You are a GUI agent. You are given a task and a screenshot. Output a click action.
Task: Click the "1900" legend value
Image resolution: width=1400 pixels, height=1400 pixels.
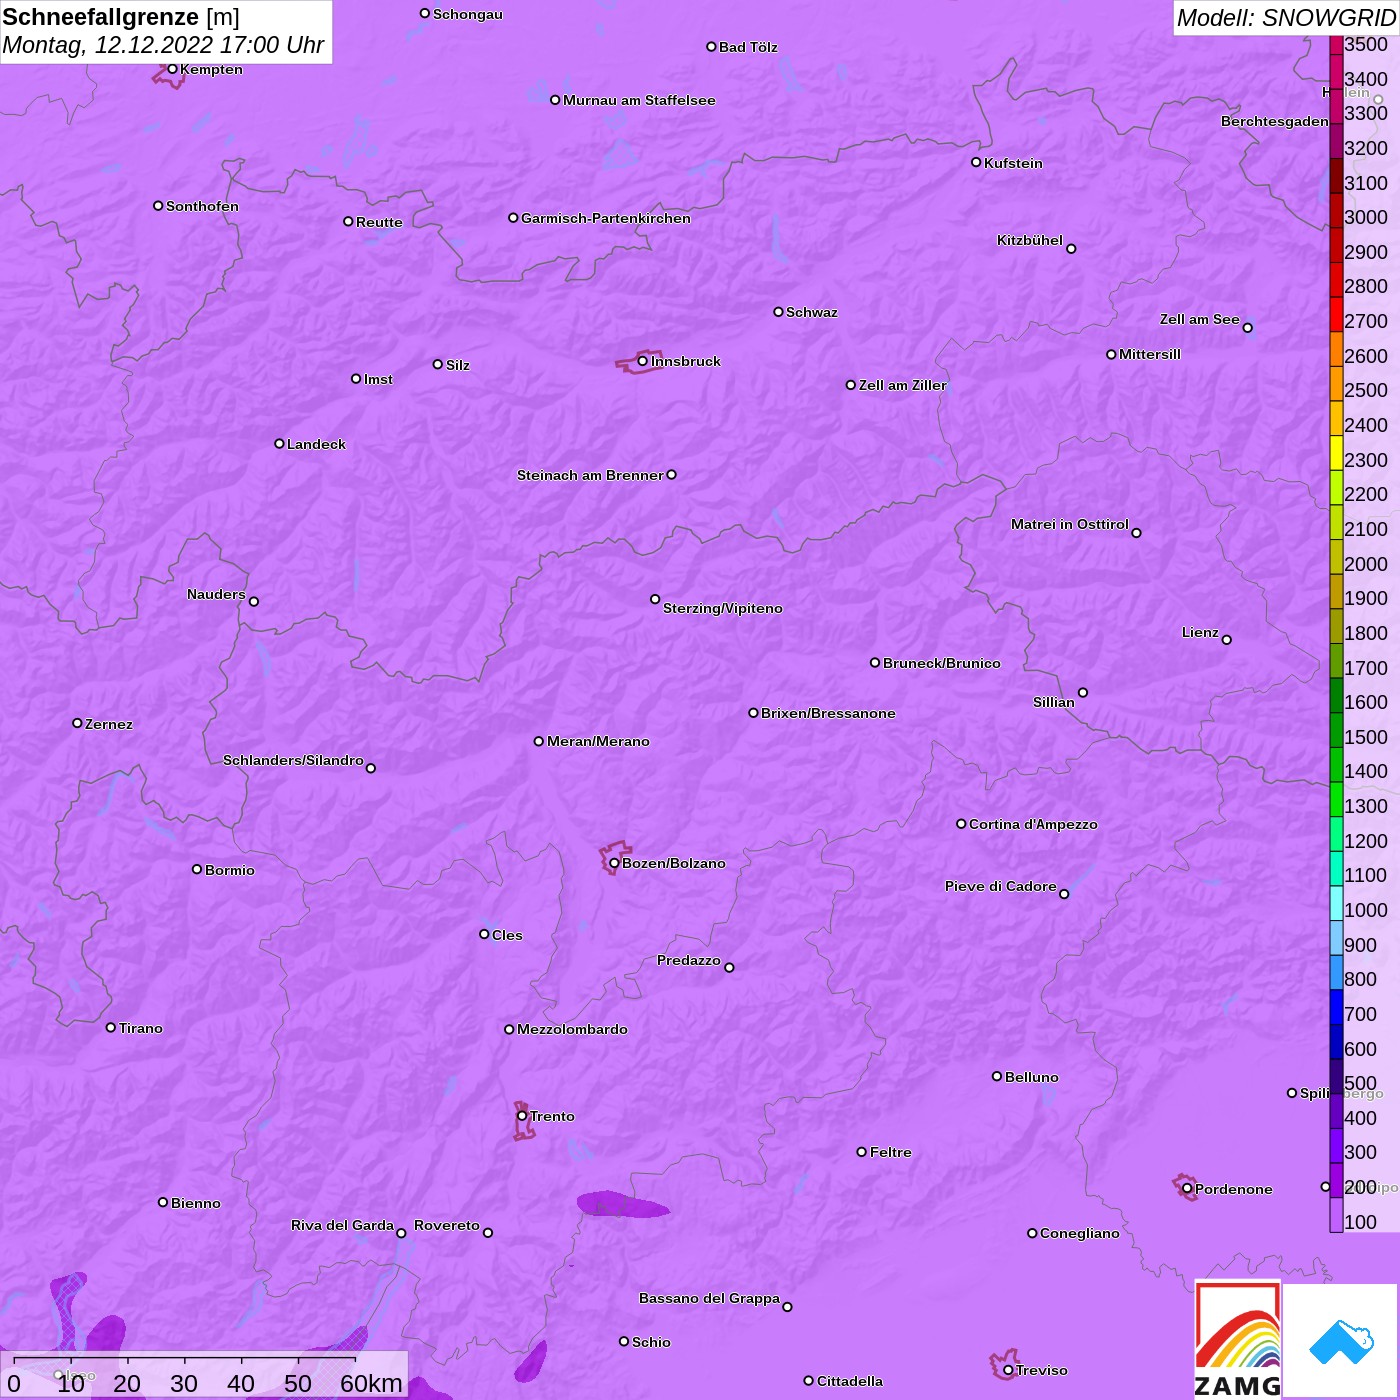click(1366, 598)
